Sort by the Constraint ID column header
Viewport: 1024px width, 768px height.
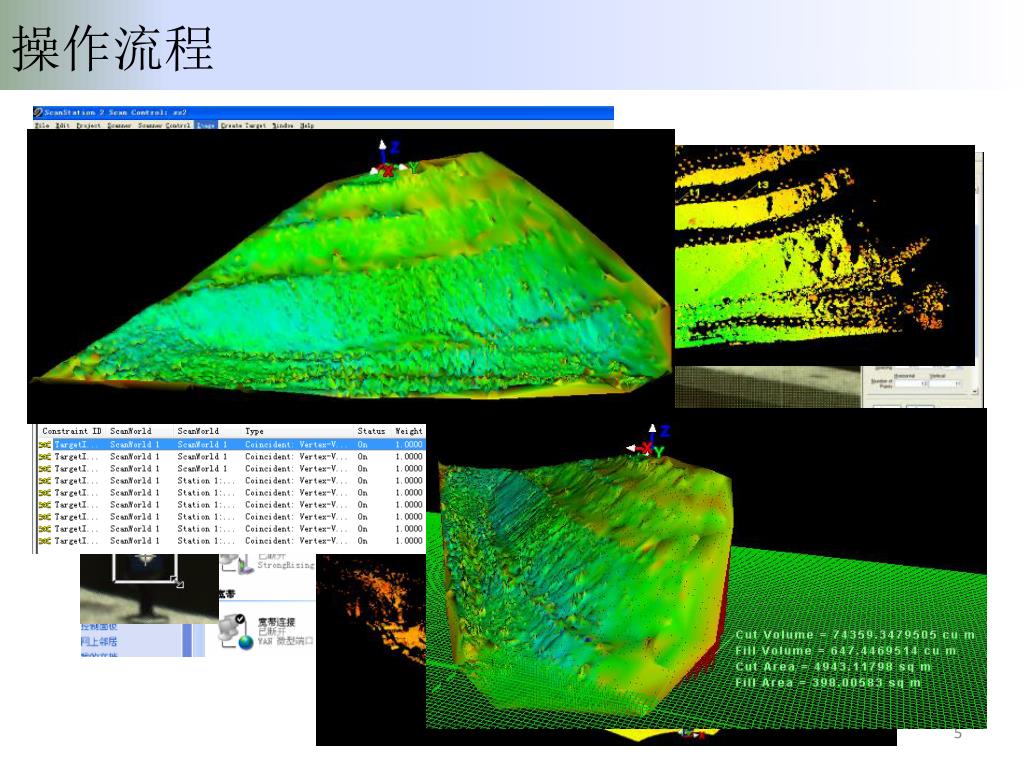[72, 431]
